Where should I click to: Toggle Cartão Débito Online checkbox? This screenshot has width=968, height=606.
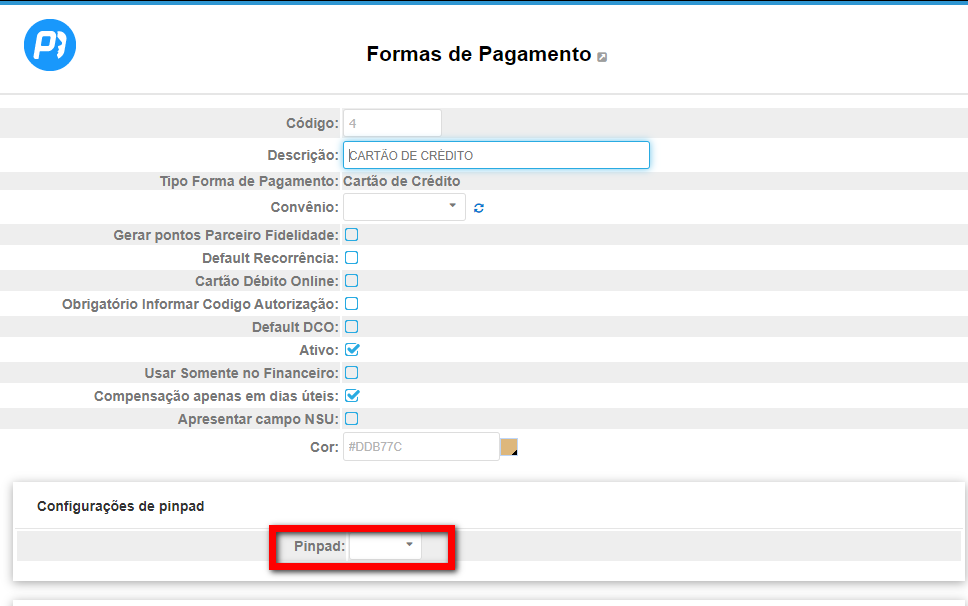(351, 281)
